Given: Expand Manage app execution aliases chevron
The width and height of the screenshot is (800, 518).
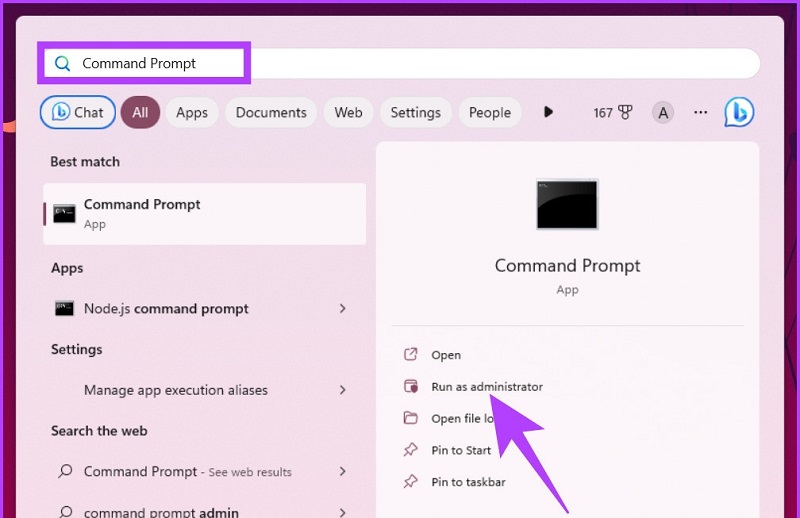Looking at the screenshot, I should (x=342, y=390).
